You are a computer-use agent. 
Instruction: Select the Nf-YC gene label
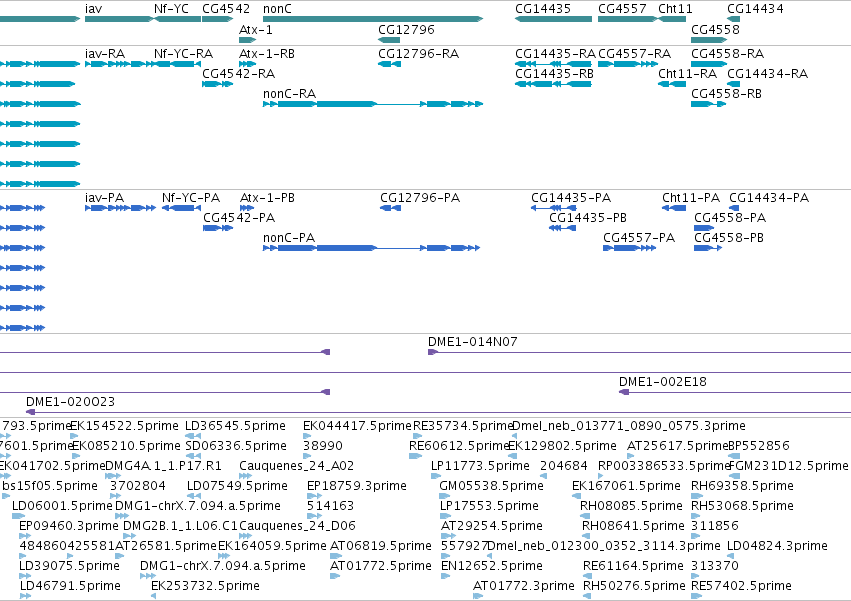pos(172,9)
